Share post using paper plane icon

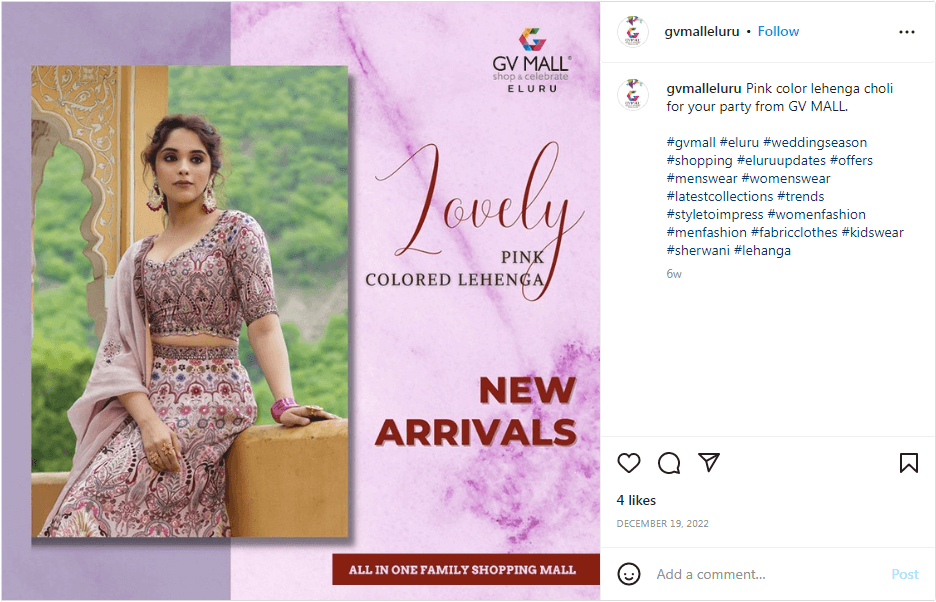(x=709, y=462)
